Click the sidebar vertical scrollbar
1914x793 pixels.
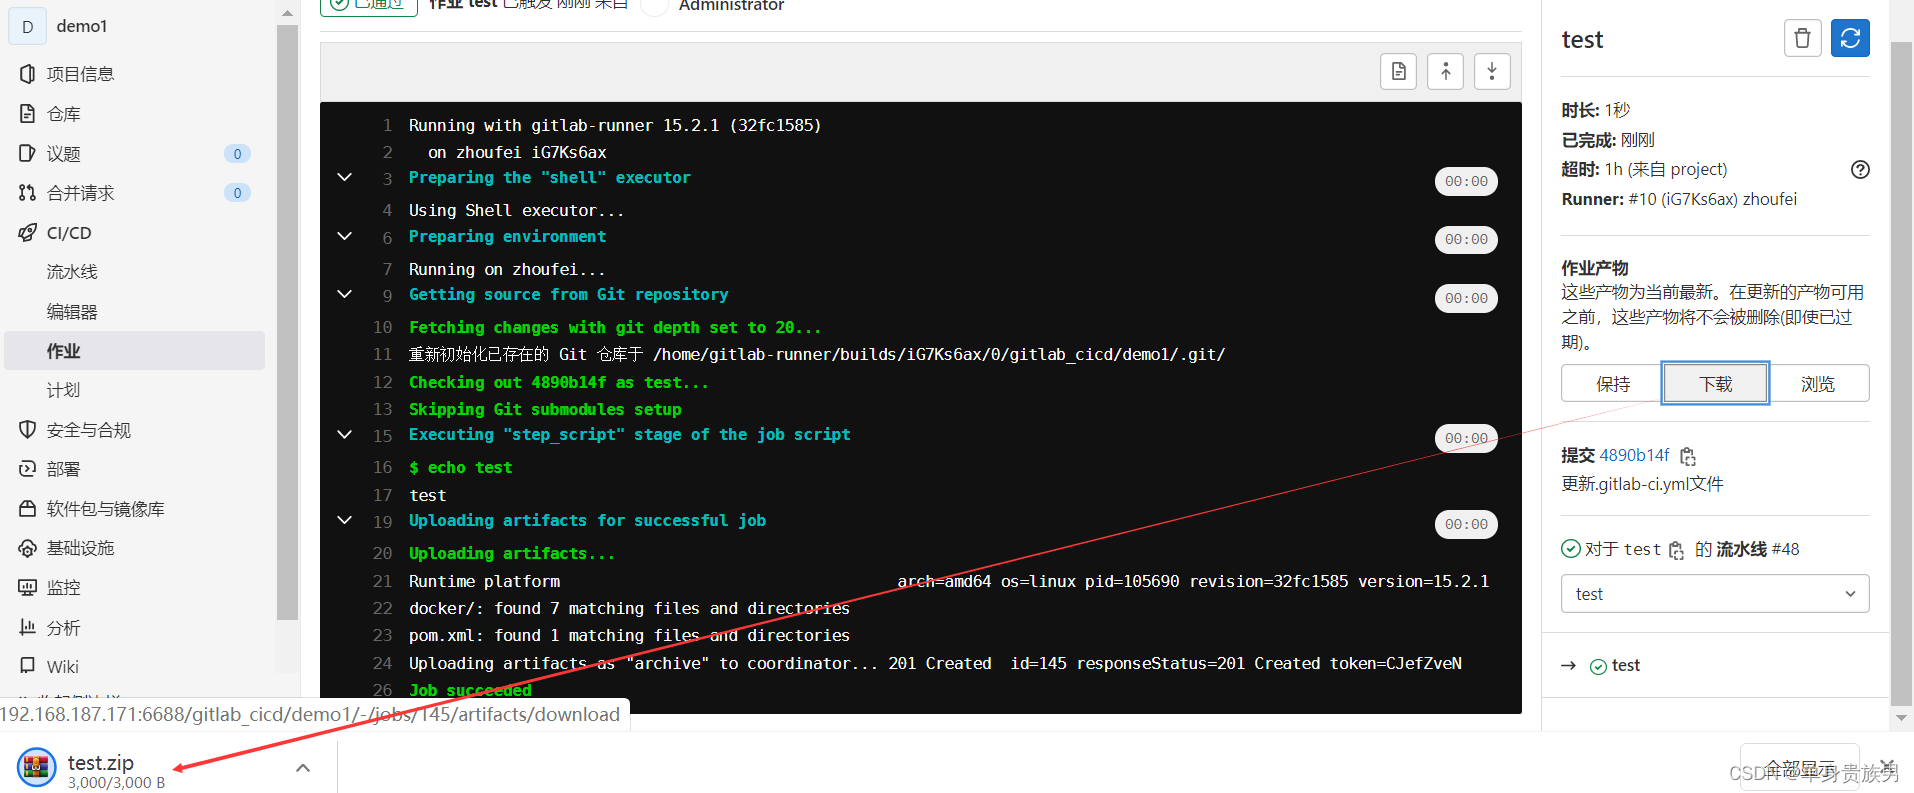click(287, 320)
